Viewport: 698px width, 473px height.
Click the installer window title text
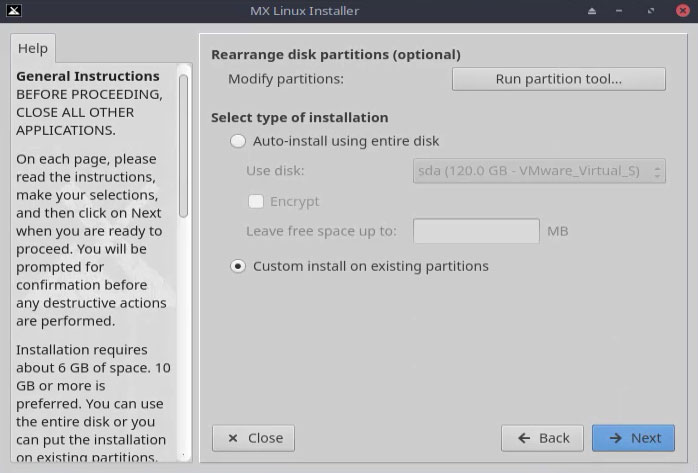[x=304, y=11]
